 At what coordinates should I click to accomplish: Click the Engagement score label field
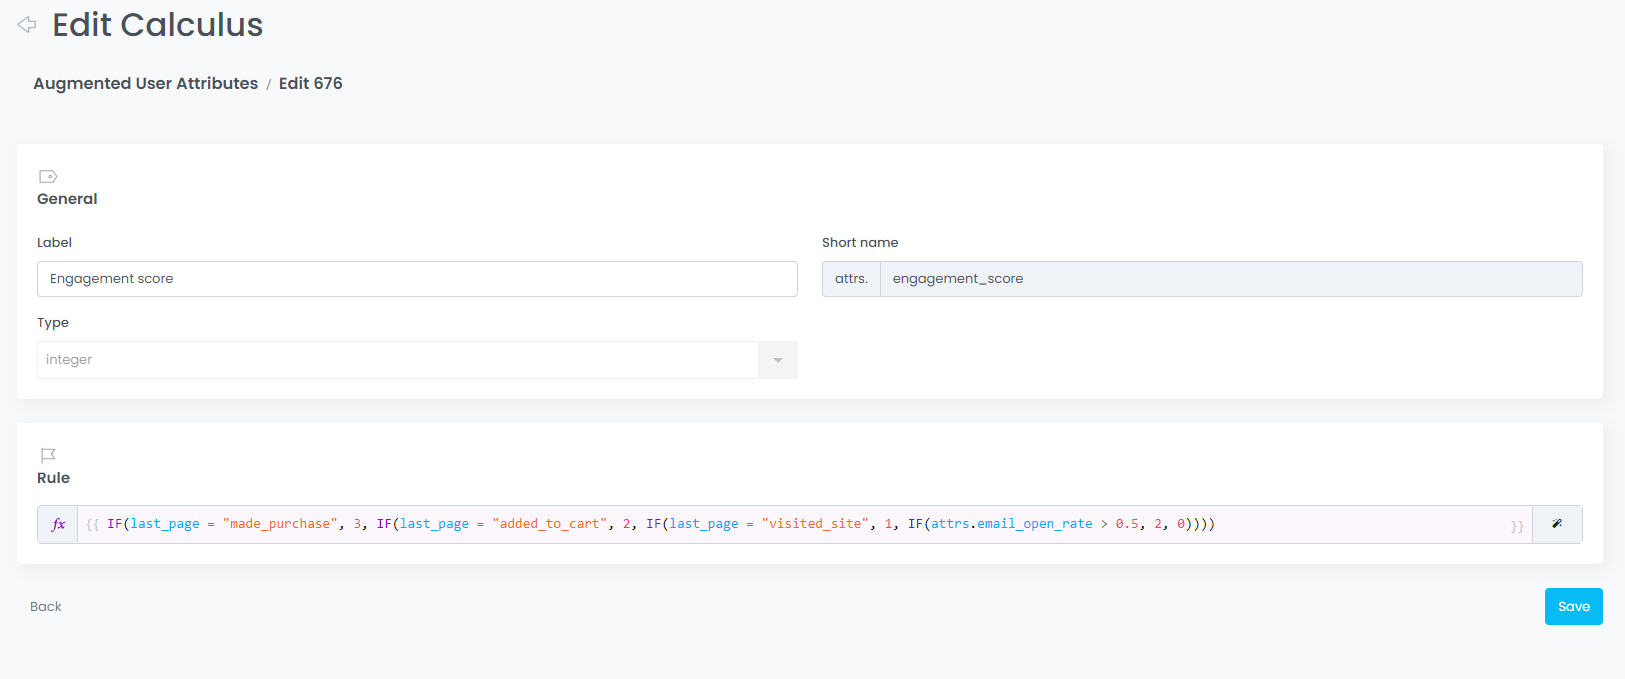point(417,279)
